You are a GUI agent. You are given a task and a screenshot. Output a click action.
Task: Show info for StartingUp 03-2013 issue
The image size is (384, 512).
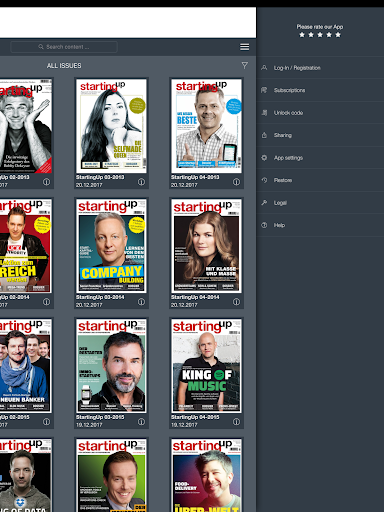click(x=141, y=182)
